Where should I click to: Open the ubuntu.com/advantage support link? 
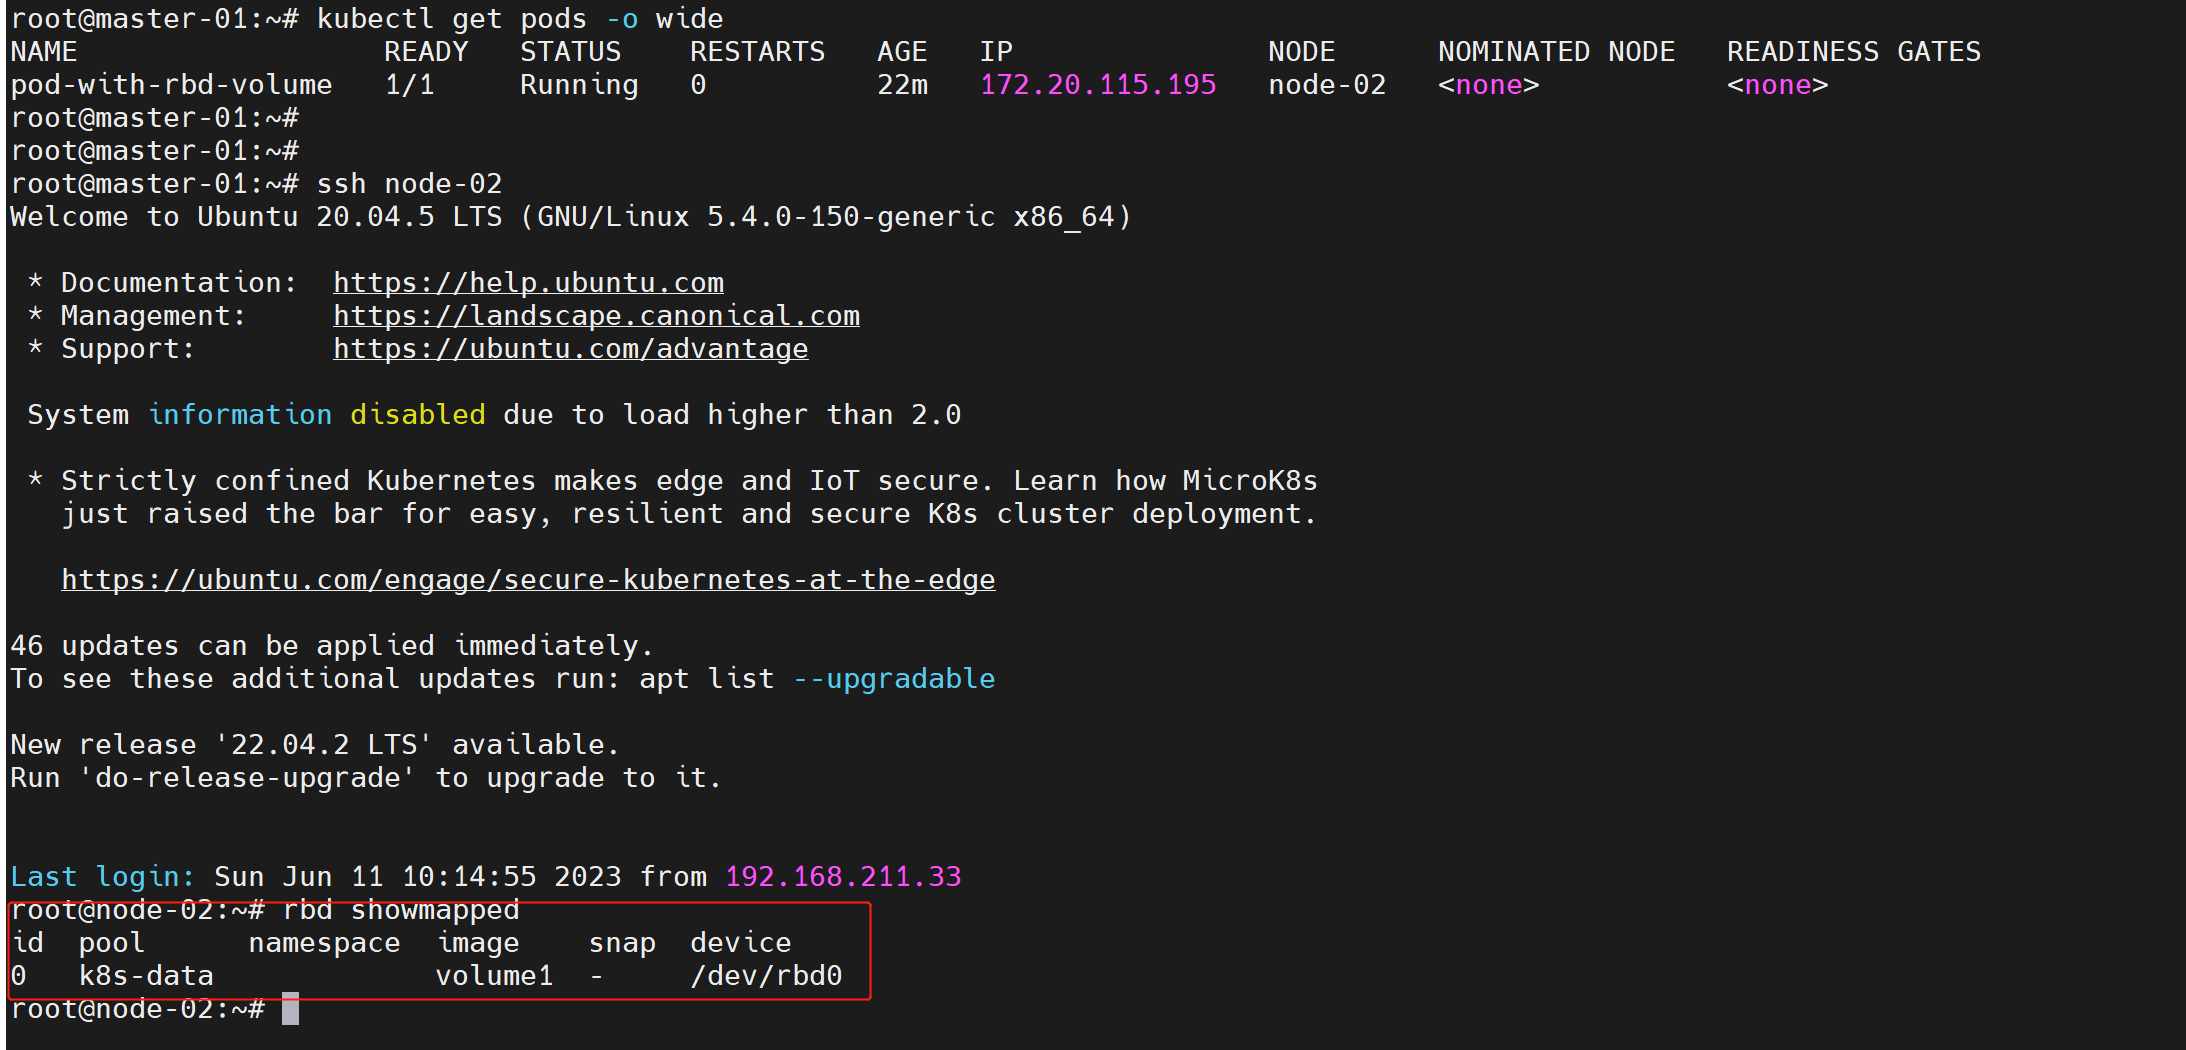click(x=570, y=349)
